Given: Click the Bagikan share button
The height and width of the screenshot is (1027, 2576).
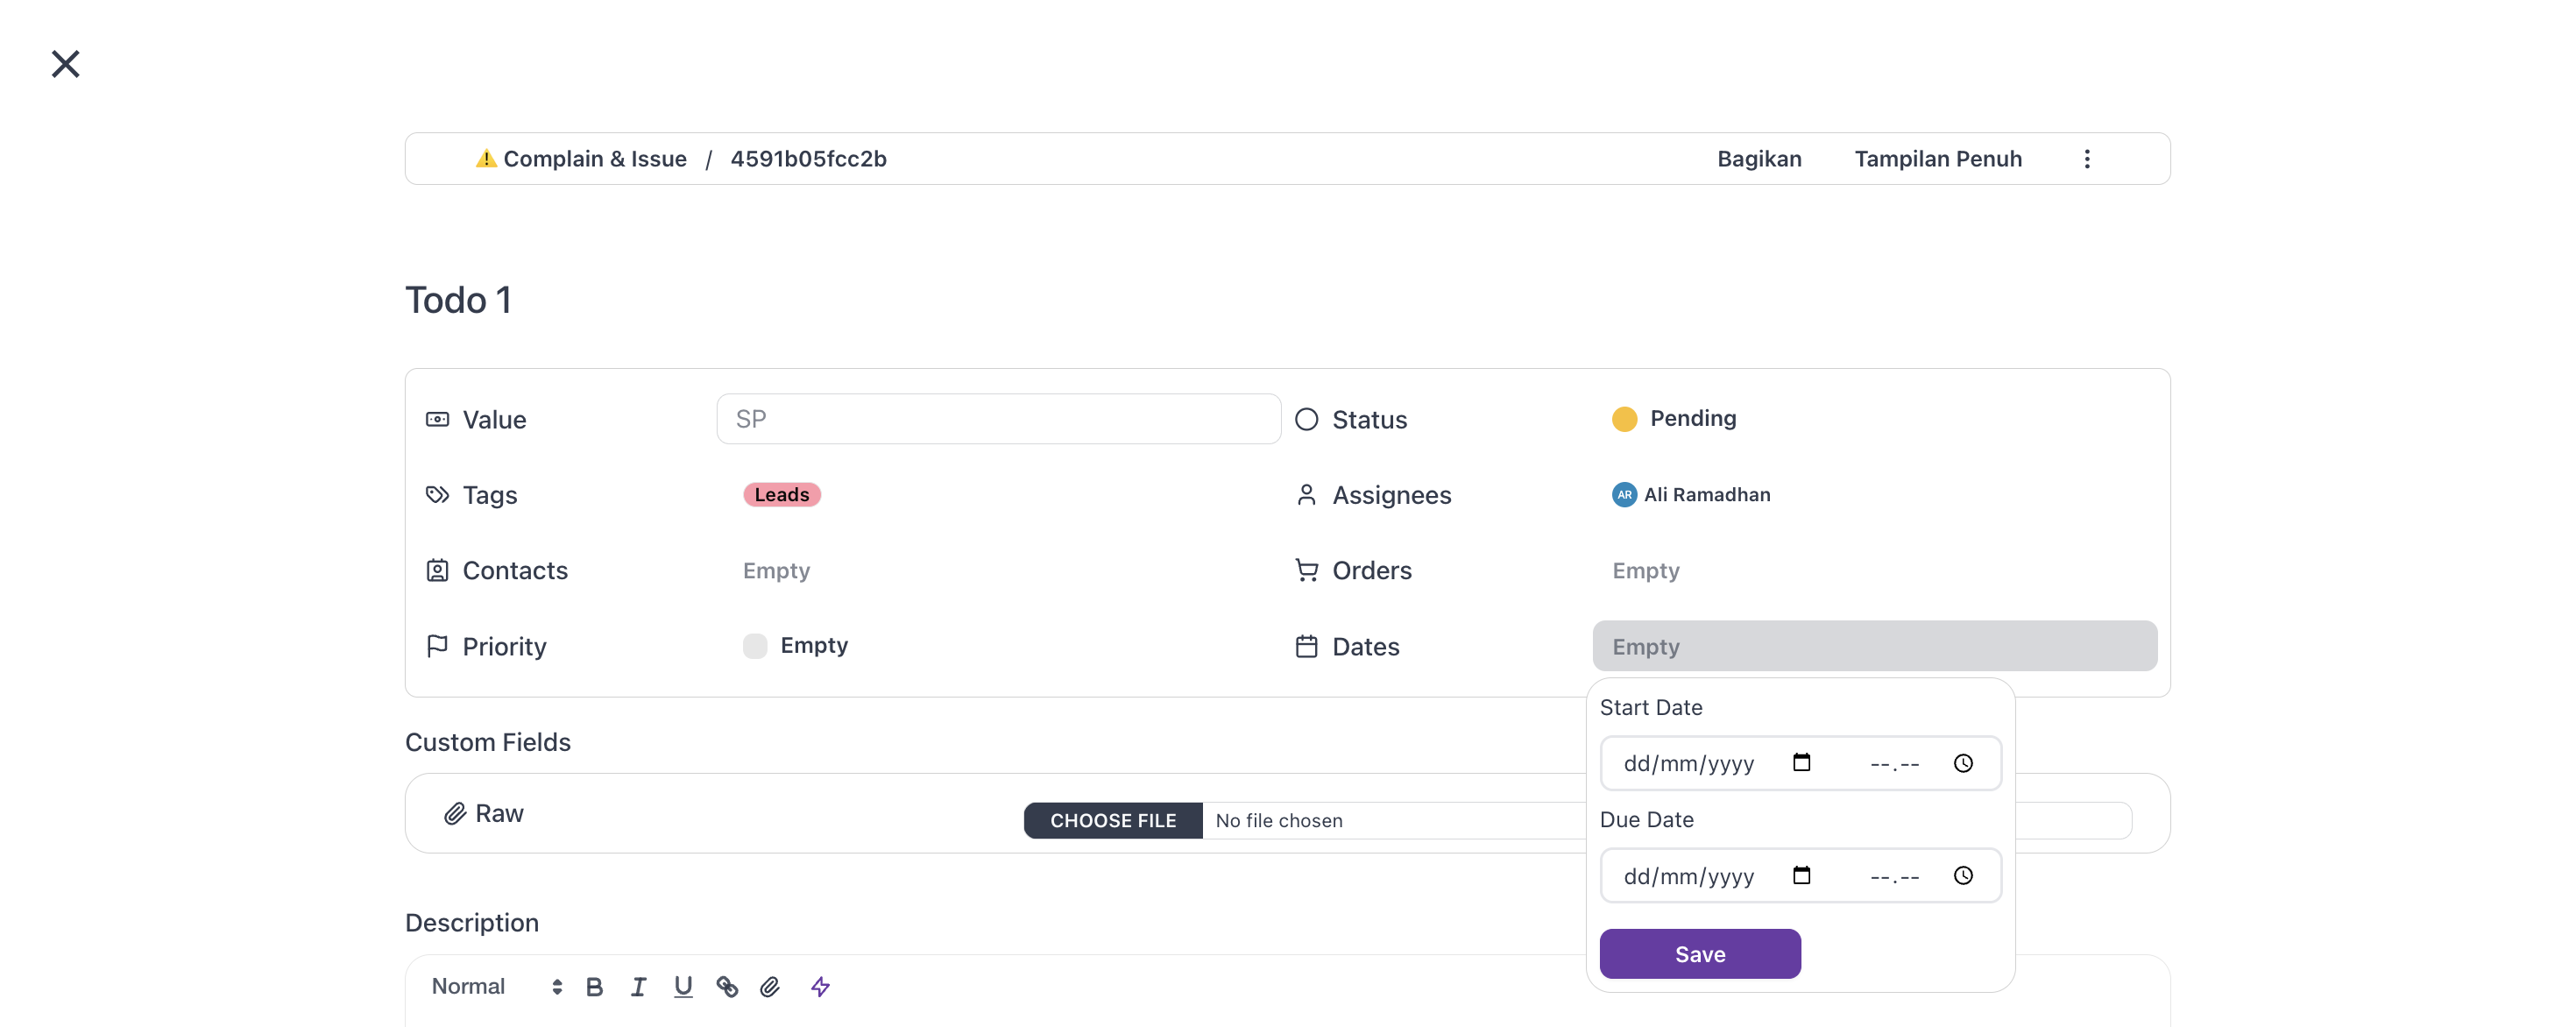Looking at the screenshot, I should coord(1759,159).
